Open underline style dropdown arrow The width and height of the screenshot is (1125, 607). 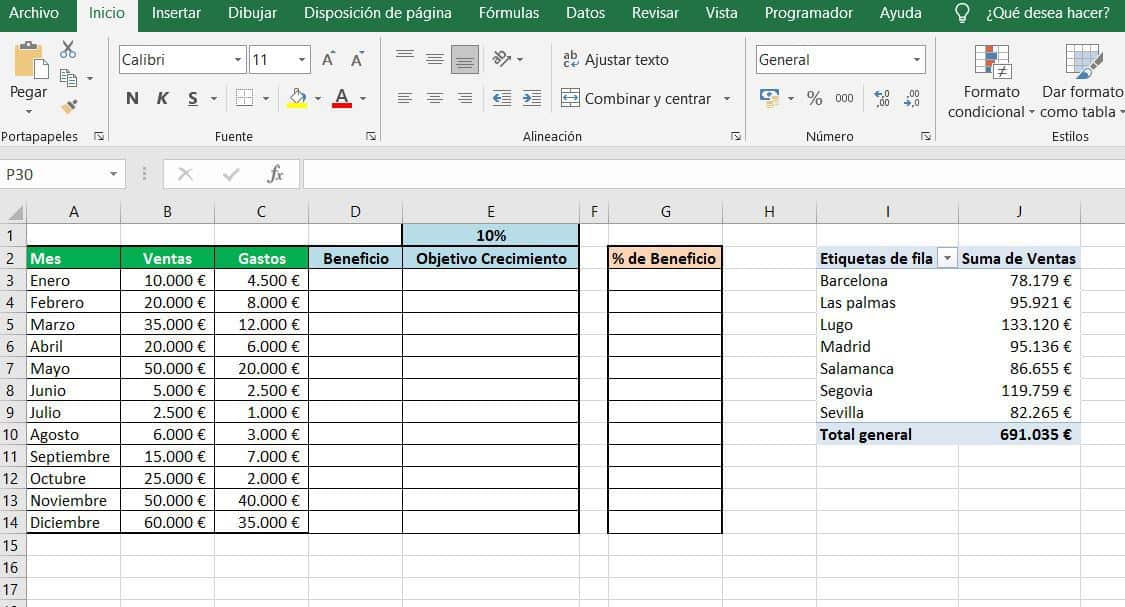point(214,98)
